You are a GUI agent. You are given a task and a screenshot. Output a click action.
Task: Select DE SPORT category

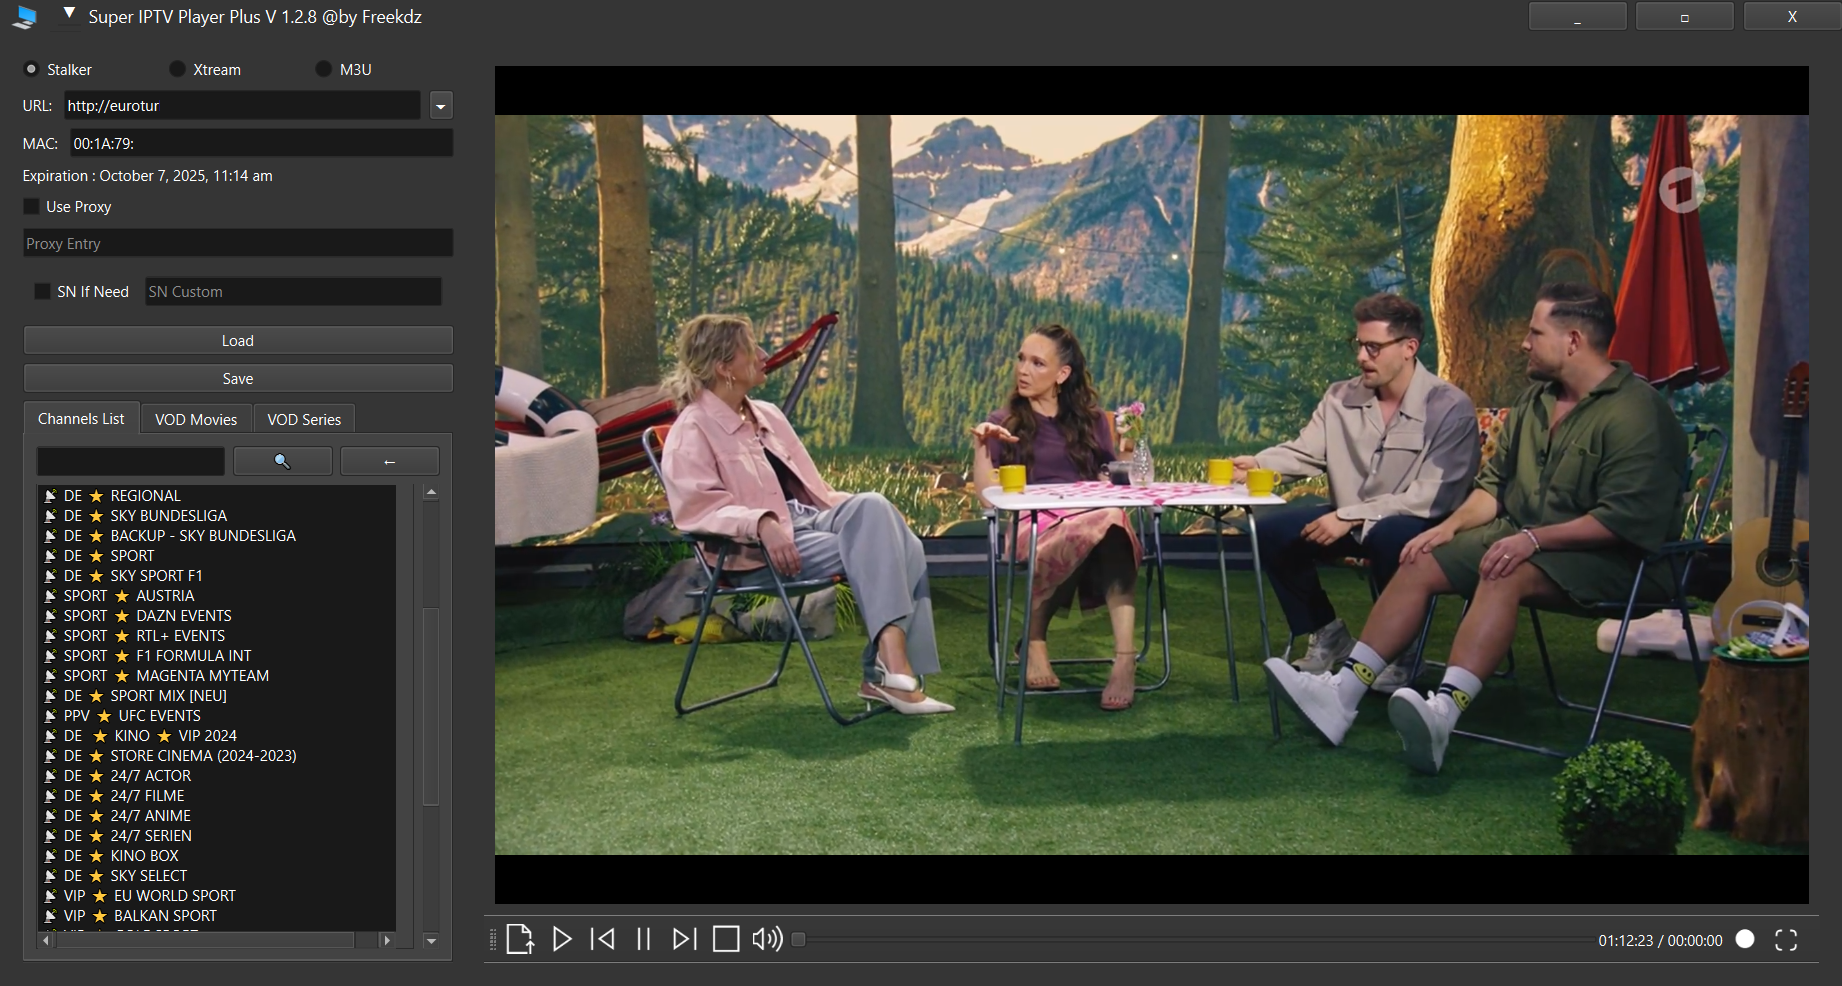(217, 555)
